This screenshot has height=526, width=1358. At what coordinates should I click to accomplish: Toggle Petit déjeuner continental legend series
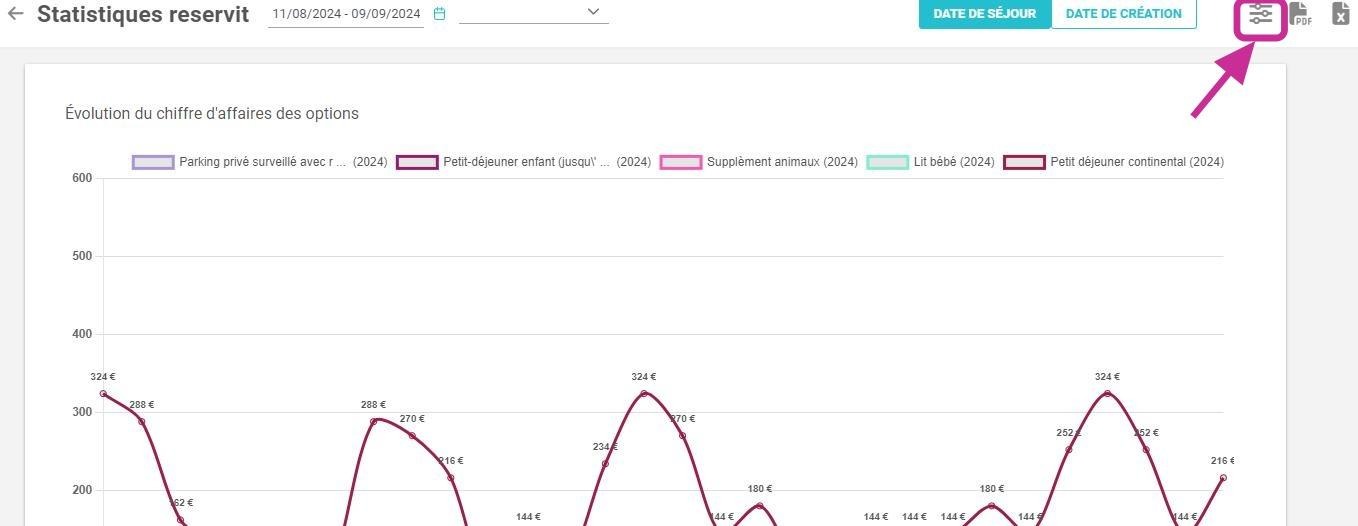pyautogui.click(x=1114, y=162)
